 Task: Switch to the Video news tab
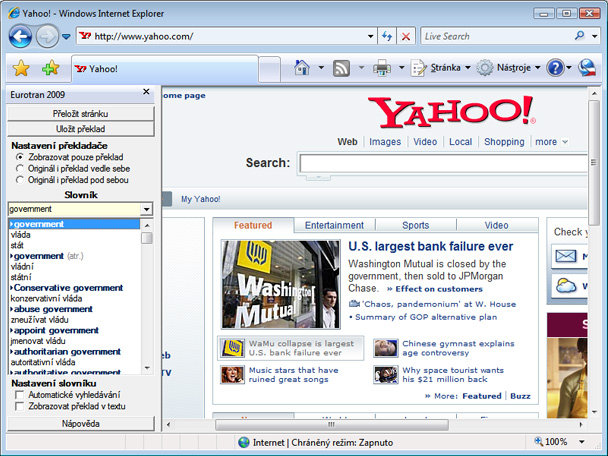[x=497, y=225]
